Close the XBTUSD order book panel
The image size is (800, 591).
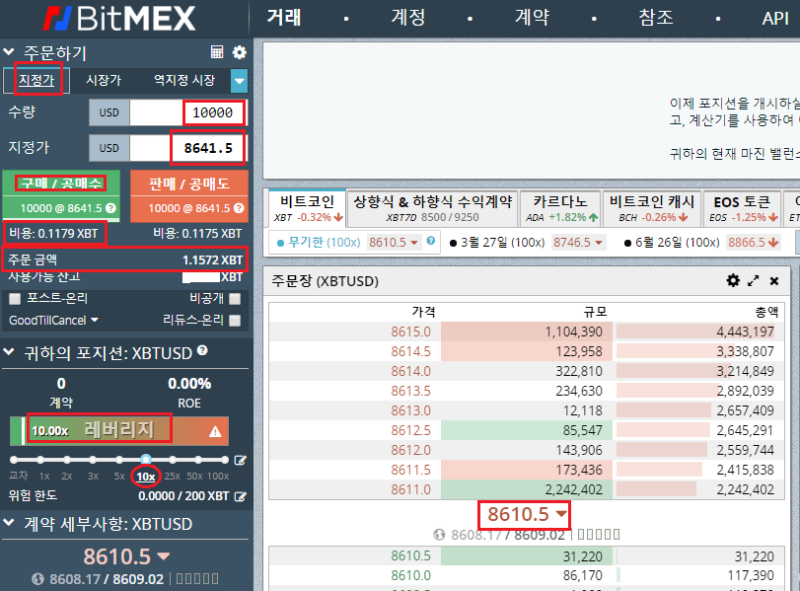point(774,281)
